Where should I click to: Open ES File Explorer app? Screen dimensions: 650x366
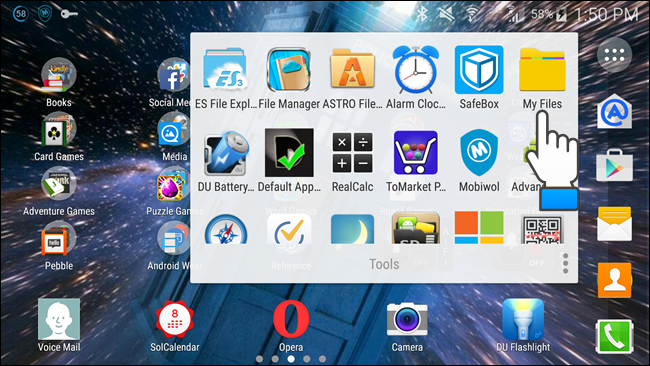tap(226, 70)
